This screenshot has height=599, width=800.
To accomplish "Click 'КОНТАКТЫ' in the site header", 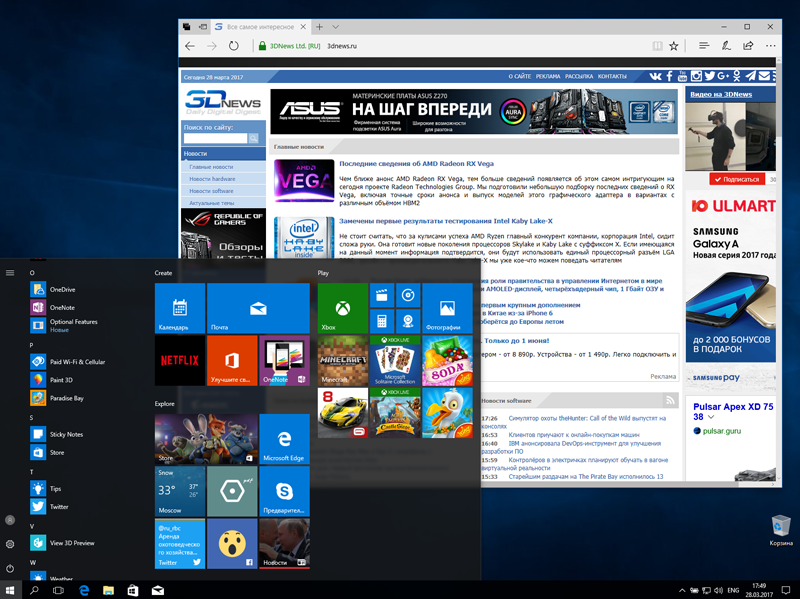I will click(x=612, y=77).
